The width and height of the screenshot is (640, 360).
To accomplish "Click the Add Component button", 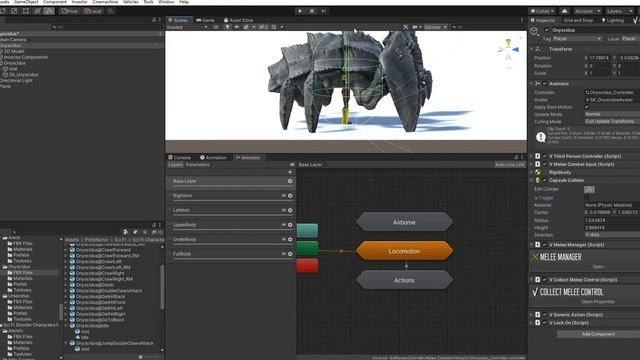I will [x=598, y=334].
